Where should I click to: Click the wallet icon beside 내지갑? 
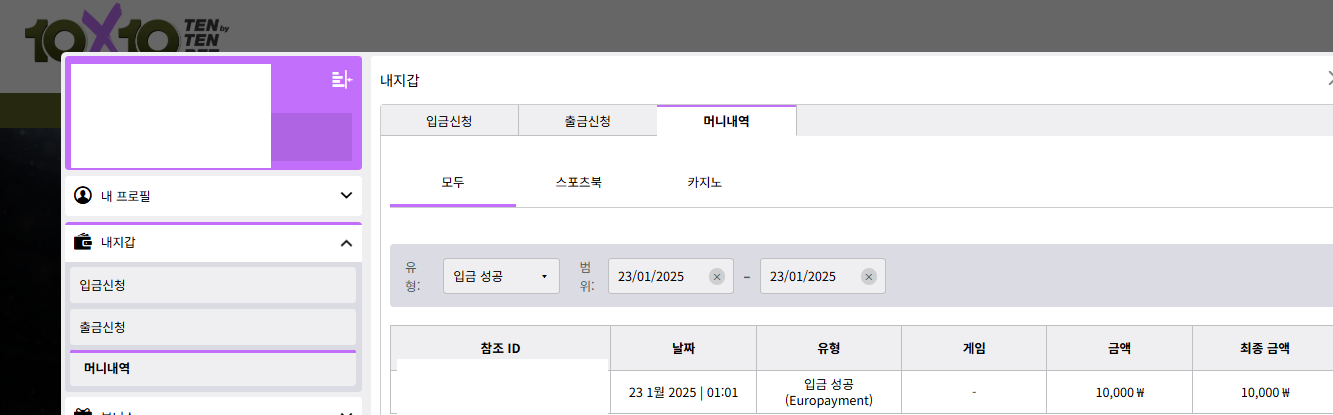(x=83, y=242)
